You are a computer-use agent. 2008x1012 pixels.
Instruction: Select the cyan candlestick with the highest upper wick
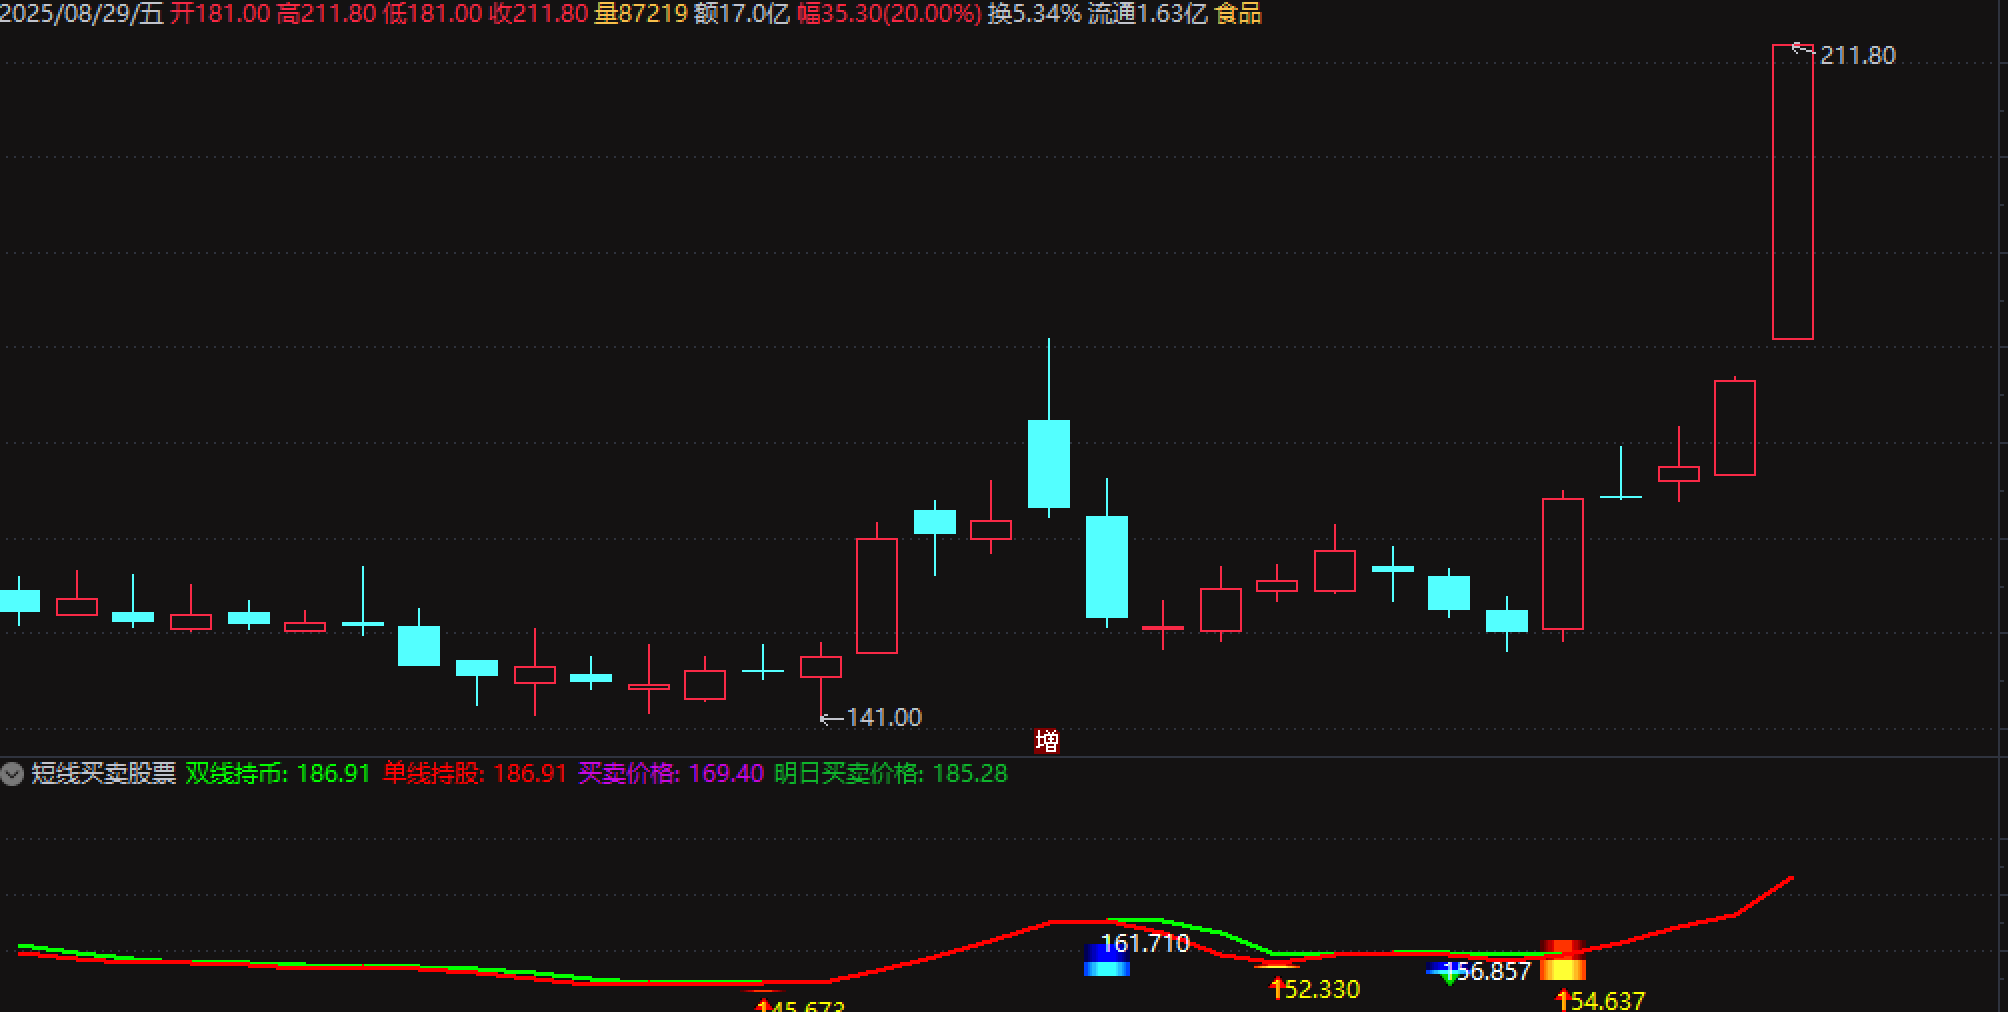coord(1049,463)
